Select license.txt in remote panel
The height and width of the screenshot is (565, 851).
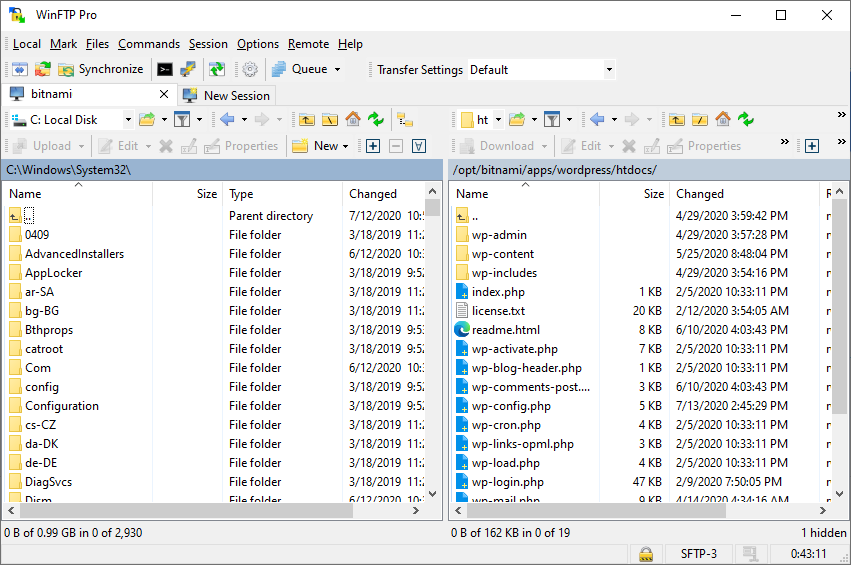[x=498, y=311]
